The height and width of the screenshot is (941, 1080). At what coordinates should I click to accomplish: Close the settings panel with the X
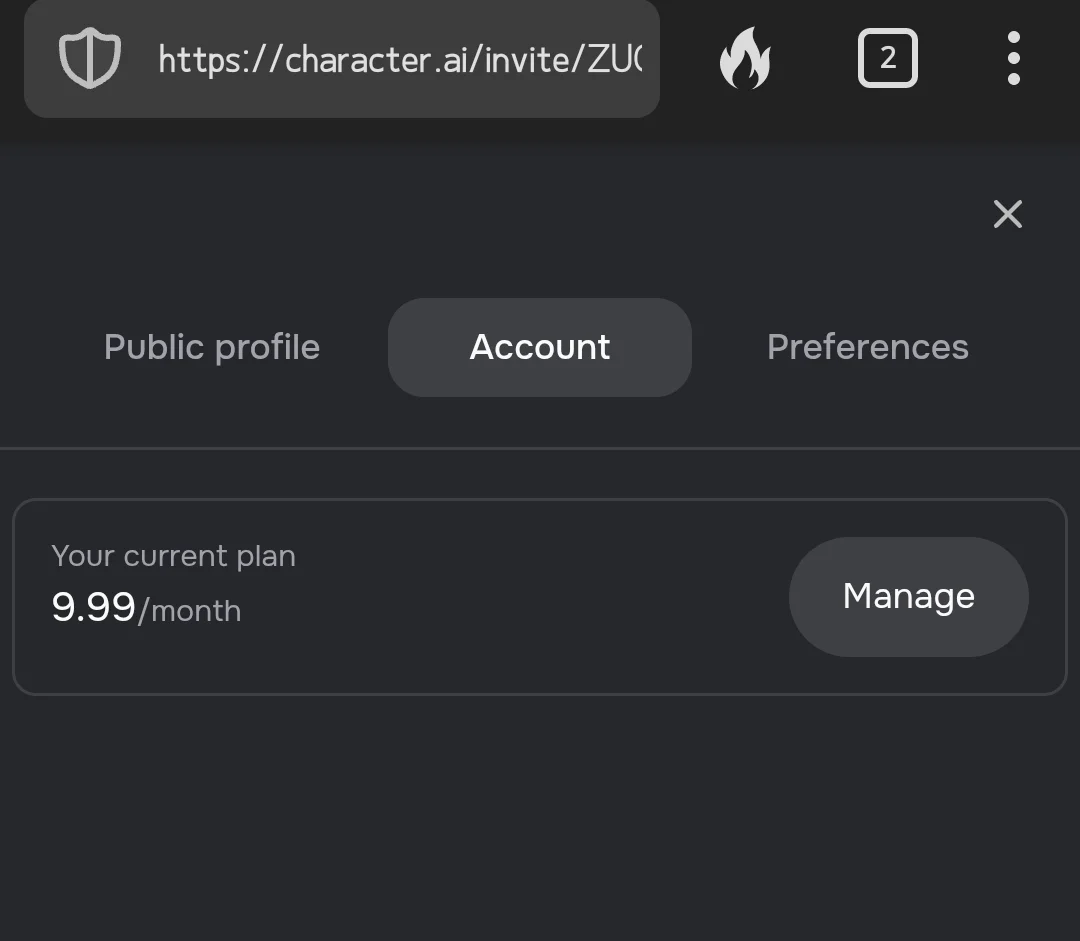tap(1008, 214)
